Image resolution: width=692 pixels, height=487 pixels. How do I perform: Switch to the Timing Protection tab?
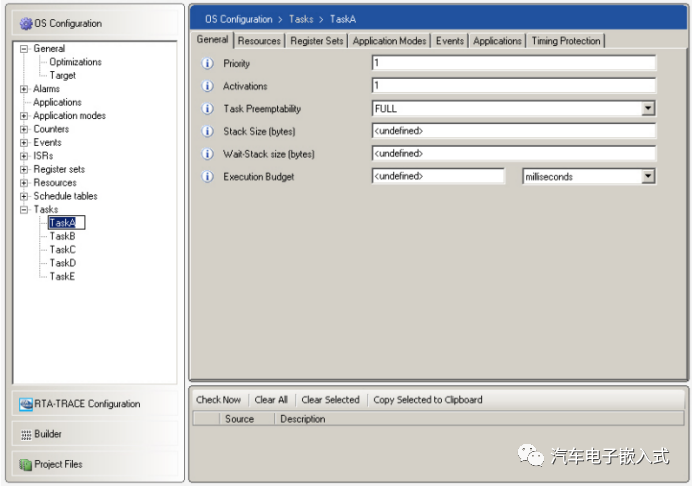click(565, 41)
